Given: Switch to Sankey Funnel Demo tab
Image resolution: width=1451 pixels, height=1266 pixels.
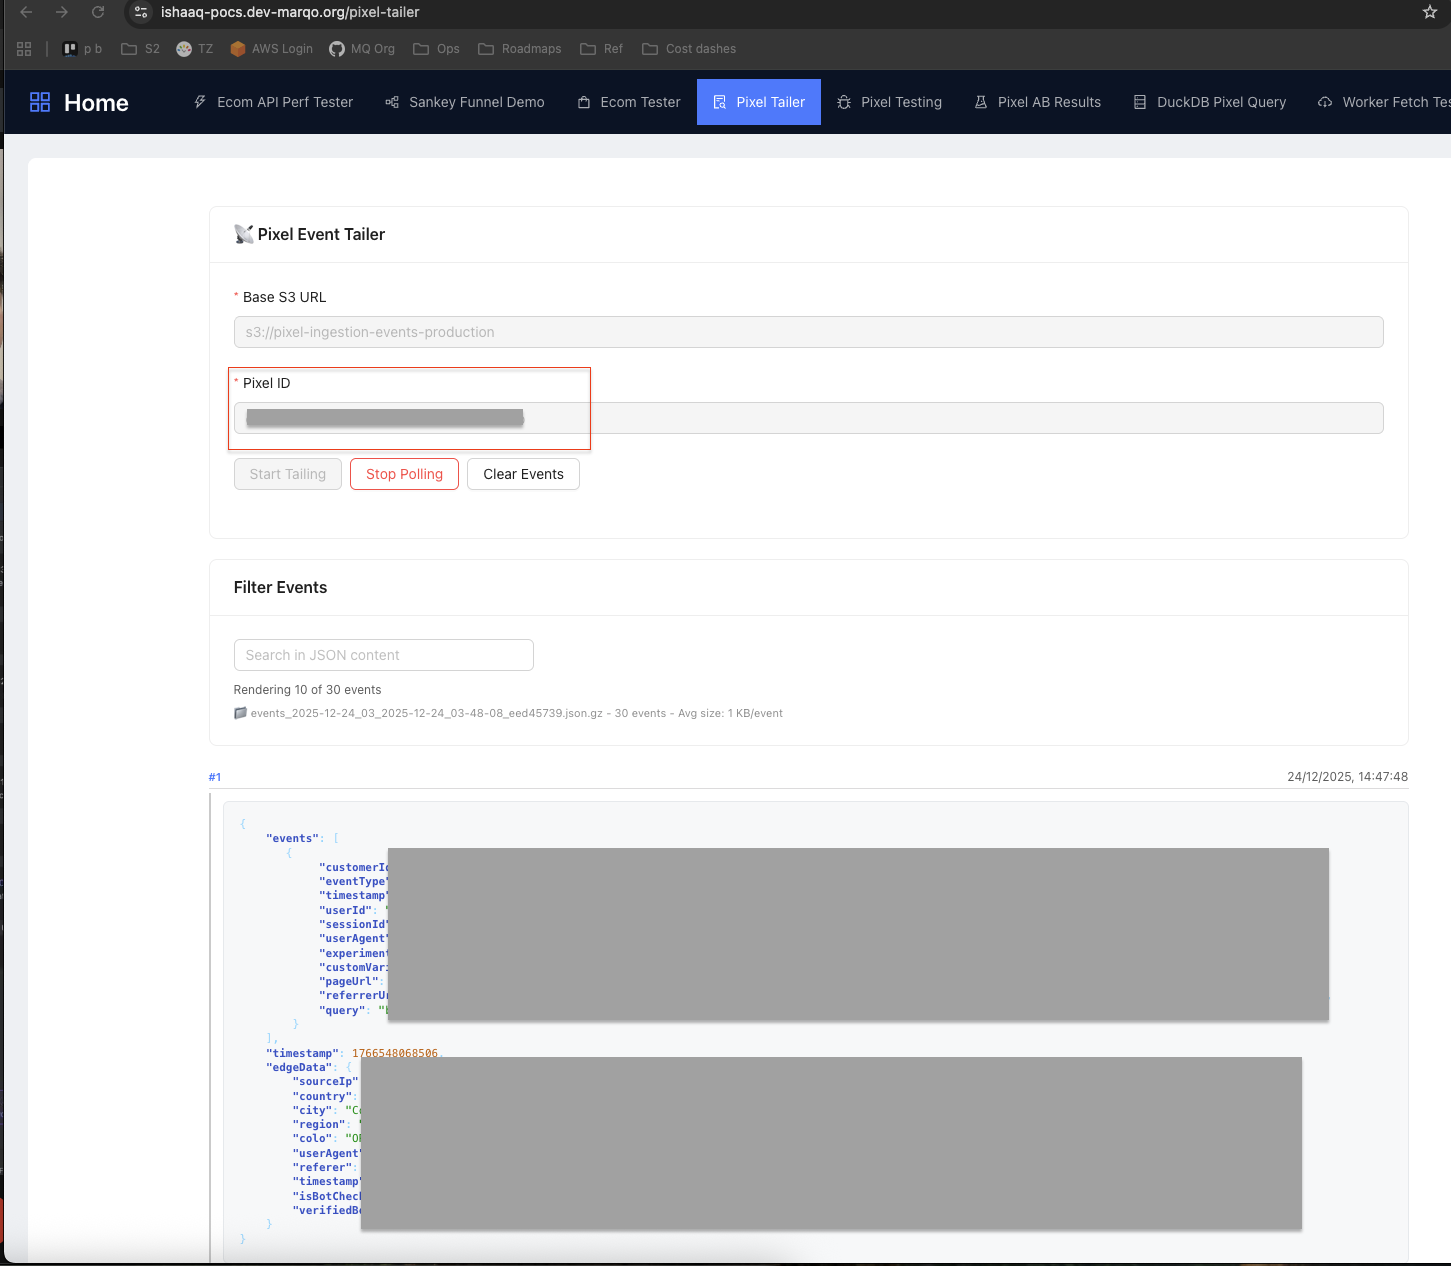Looking at the screenshot, I should (465, 102).
